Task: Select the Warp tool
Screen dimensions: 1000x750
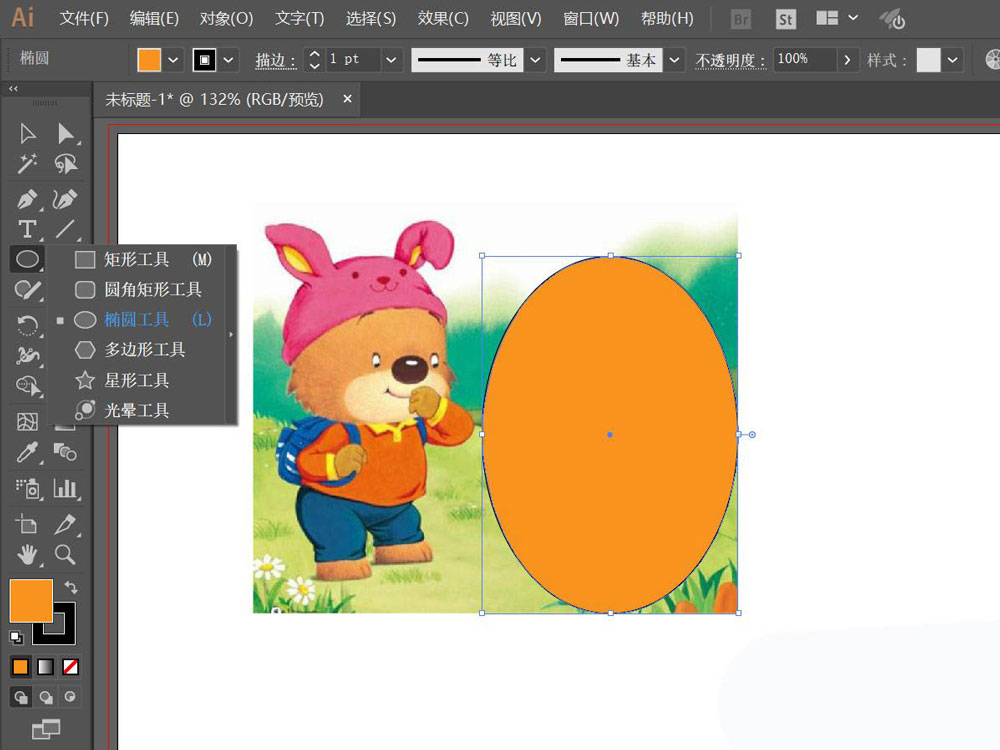Action: tap(27, 355)
